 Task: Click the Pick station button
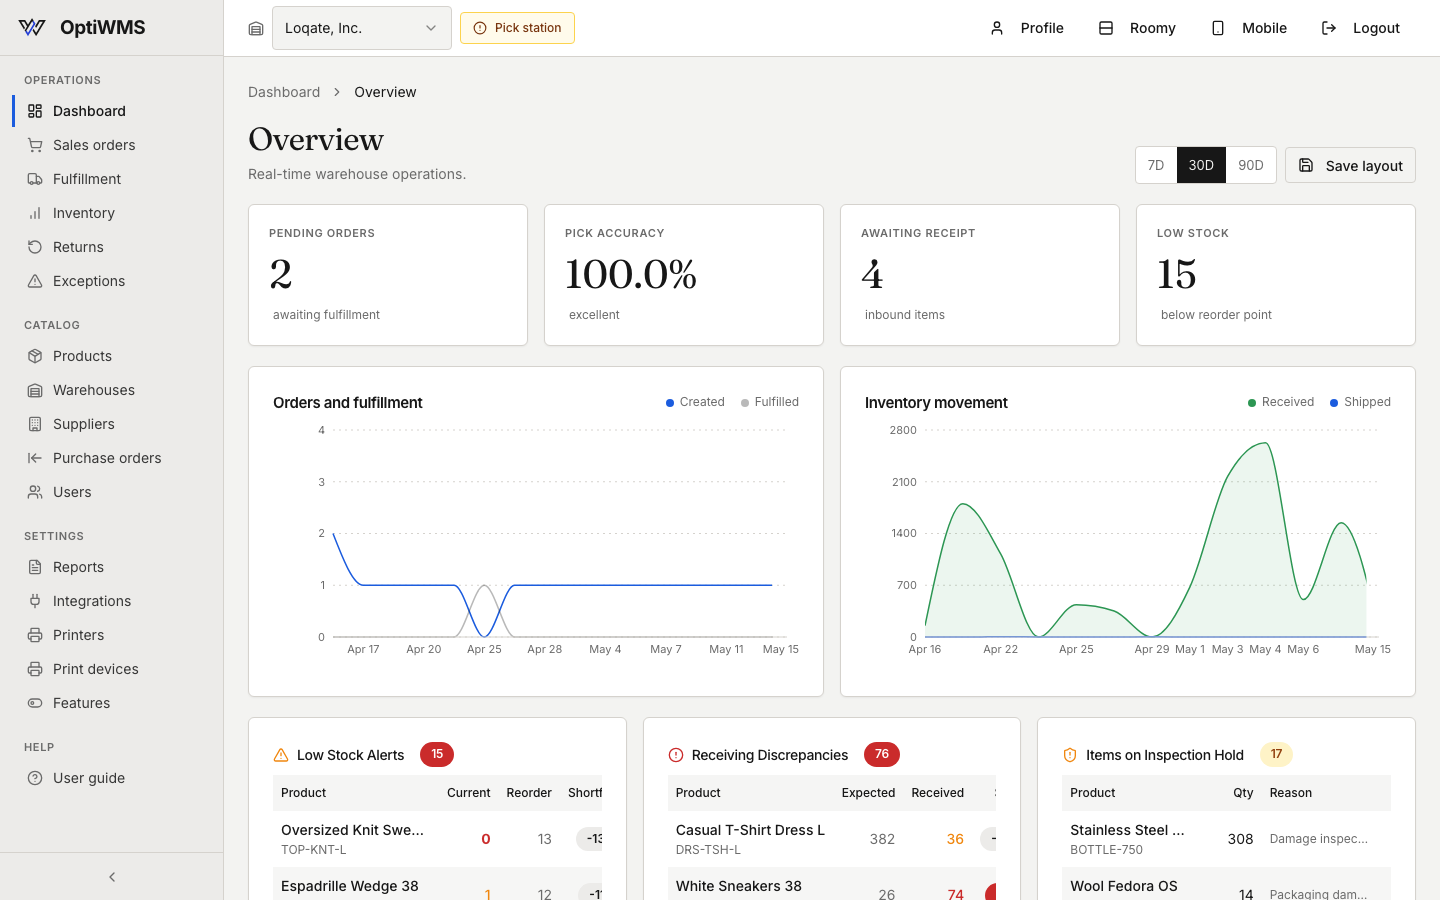coord(517,28)
